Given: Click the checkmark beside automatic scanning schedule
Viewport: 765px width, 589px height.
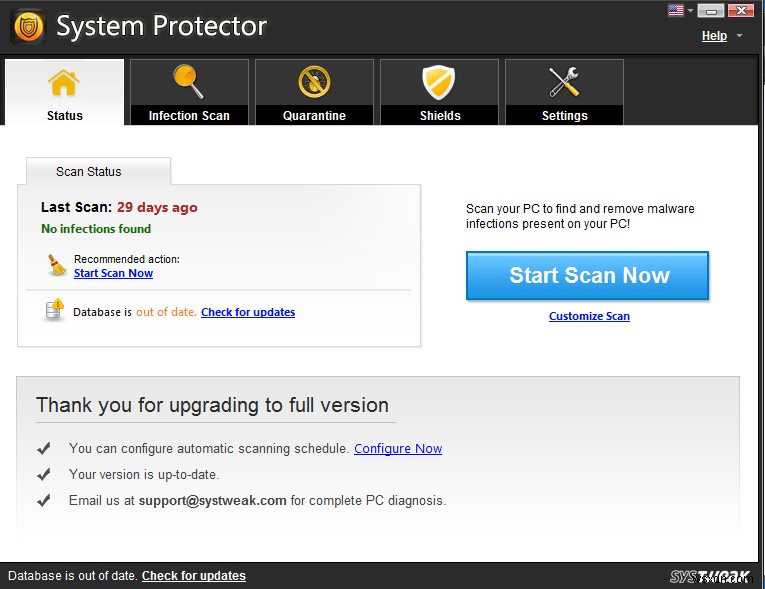Looking at the screenshot, I should pos(44,448).
